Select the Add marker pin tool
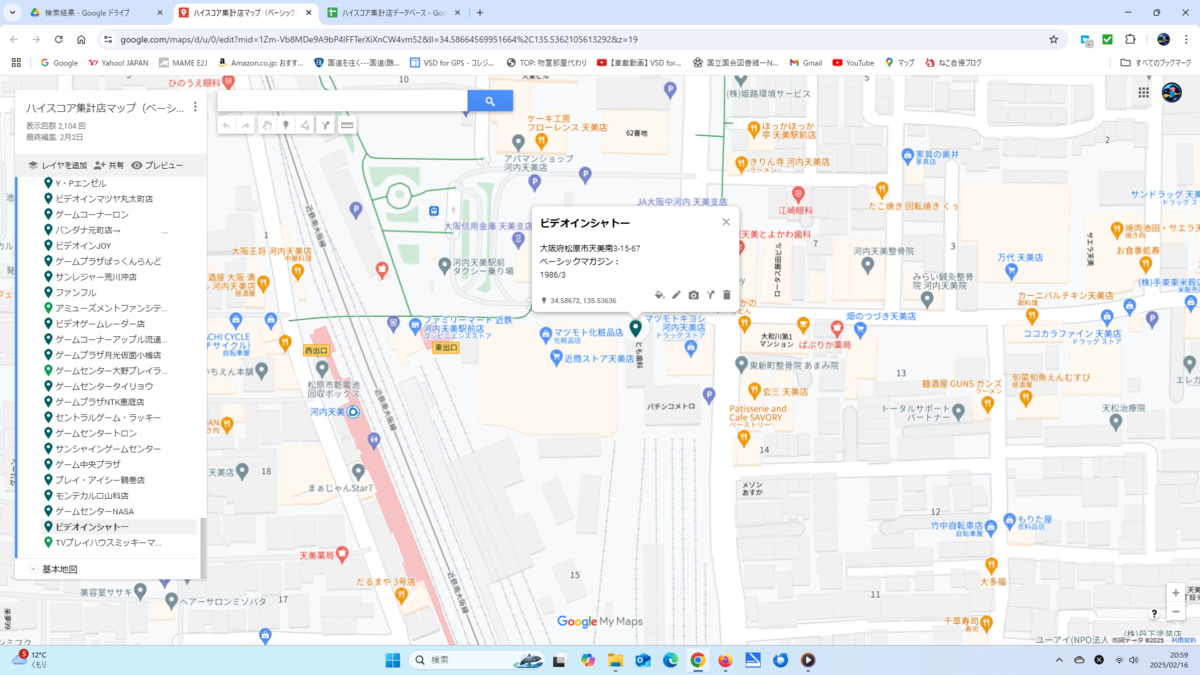 [x=286, y=125]
